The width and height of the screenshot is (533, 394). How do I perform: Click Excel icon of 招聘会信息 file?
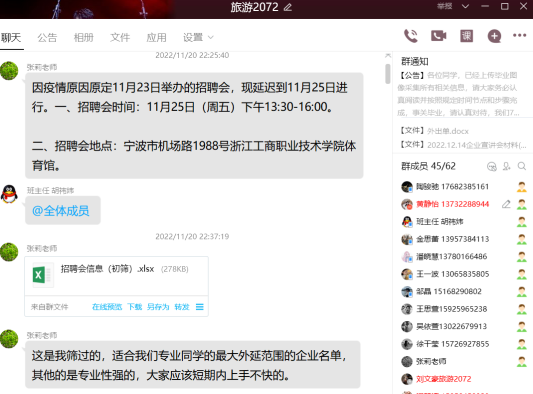click(x=42, y=275)
